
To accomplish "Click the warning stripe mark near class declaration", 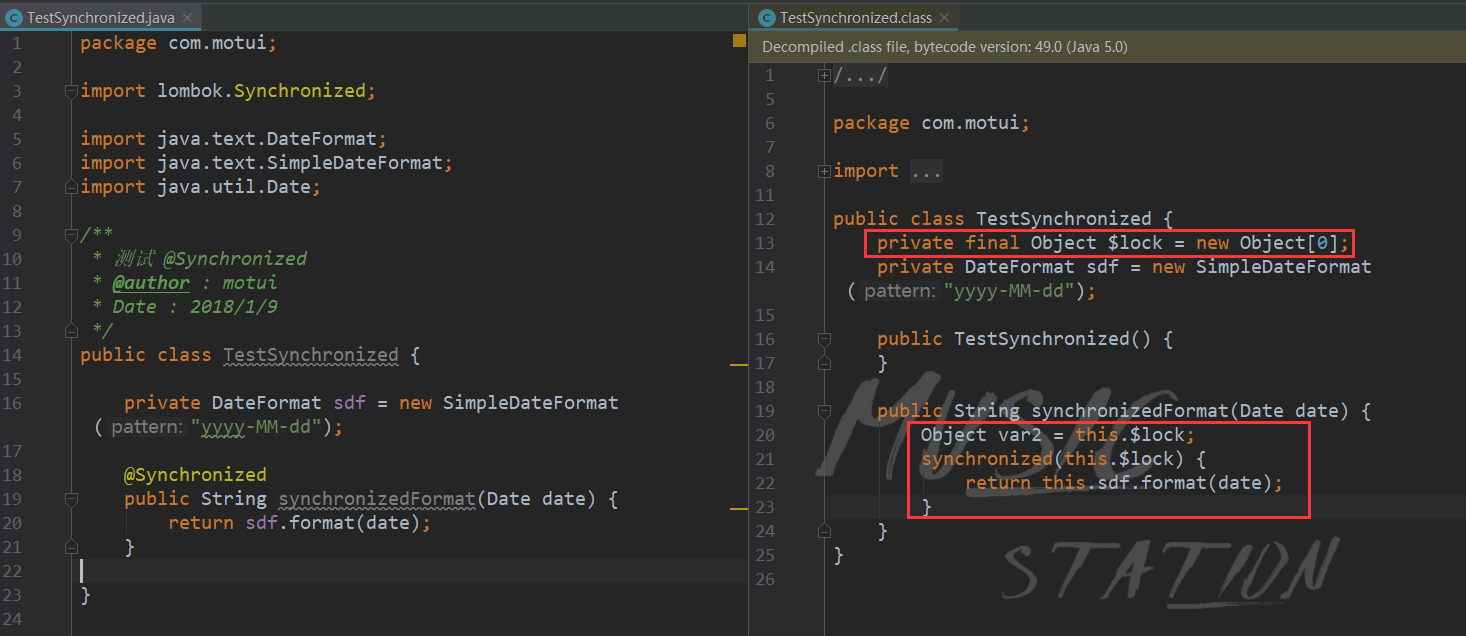I will tap(739, 366).
